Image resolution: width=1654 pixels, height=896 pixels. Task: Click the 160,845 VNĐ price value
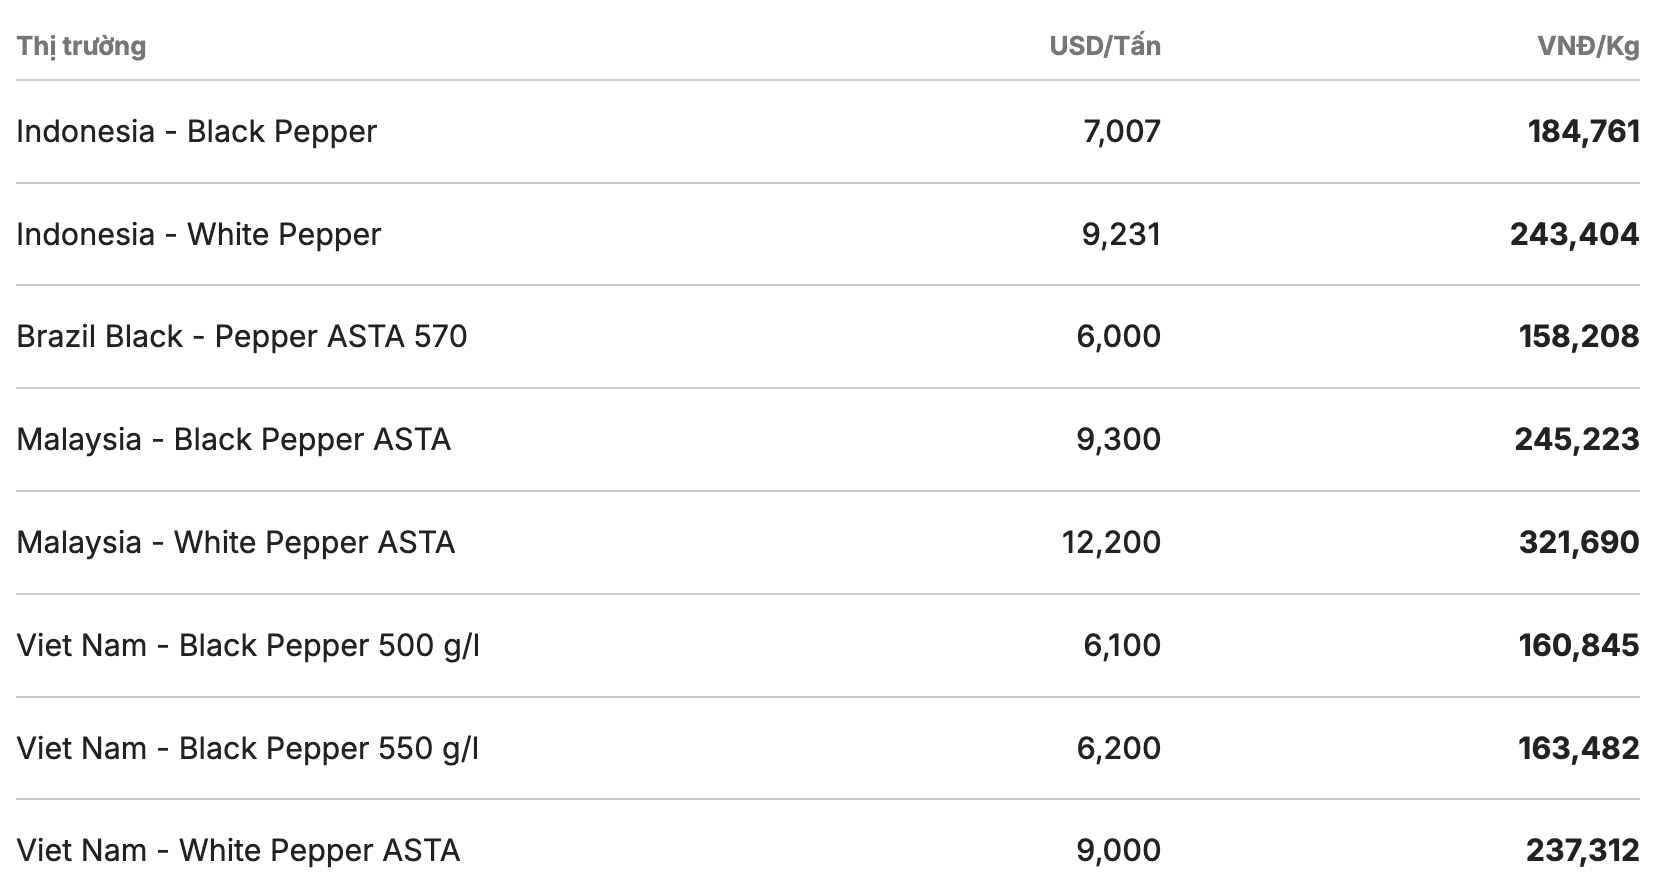pyautogui.click(x=1578, y=646)
